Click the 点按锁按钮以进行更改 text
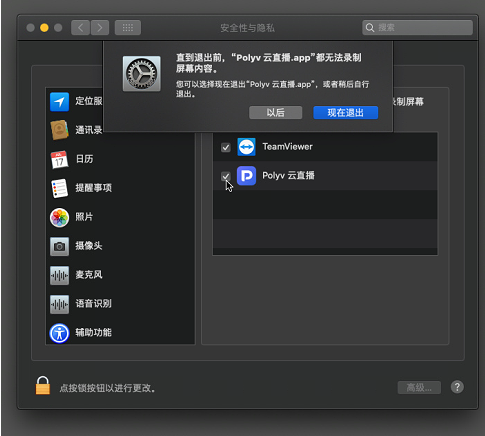Image resolution: width=485 pixels, height=436 pixels. pyautogui.click(x=107, y=388)
